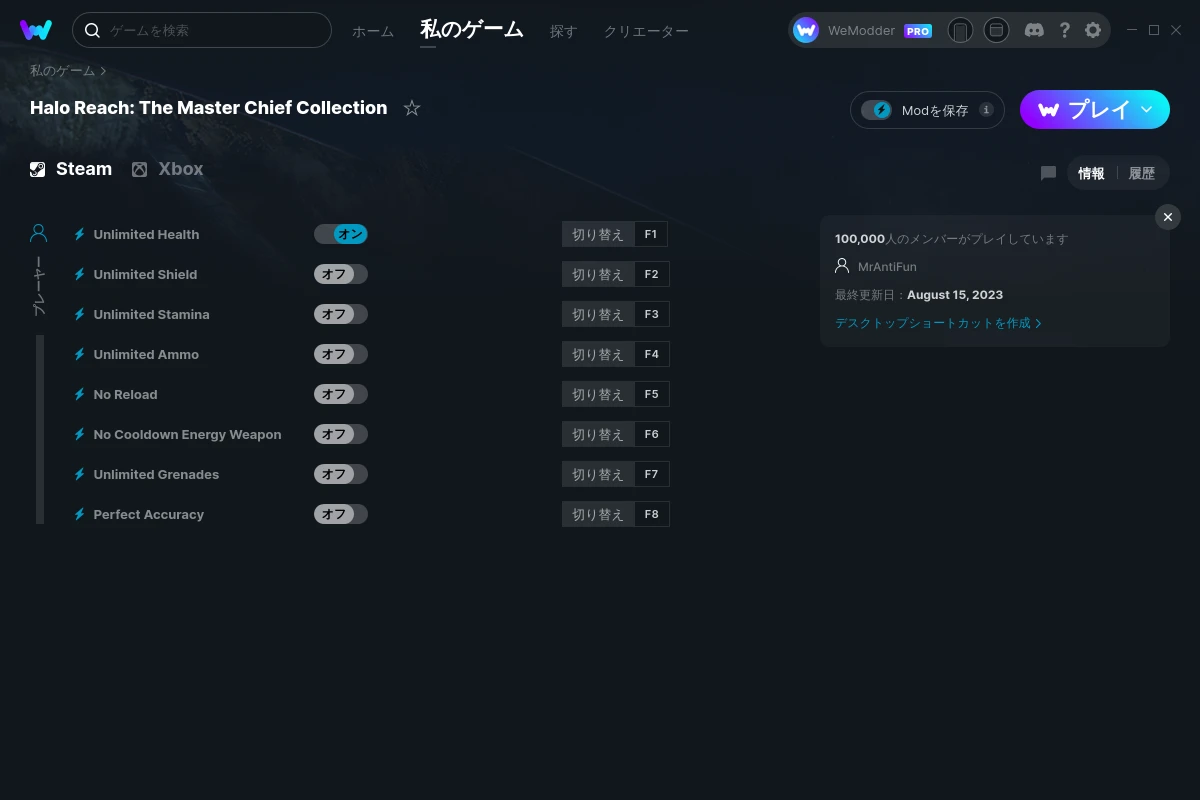This screenshot has width=1200, height=800.
Task: Create desktop shortcut link デスクトップショートカットを作成
Action: tap(938, 323)
